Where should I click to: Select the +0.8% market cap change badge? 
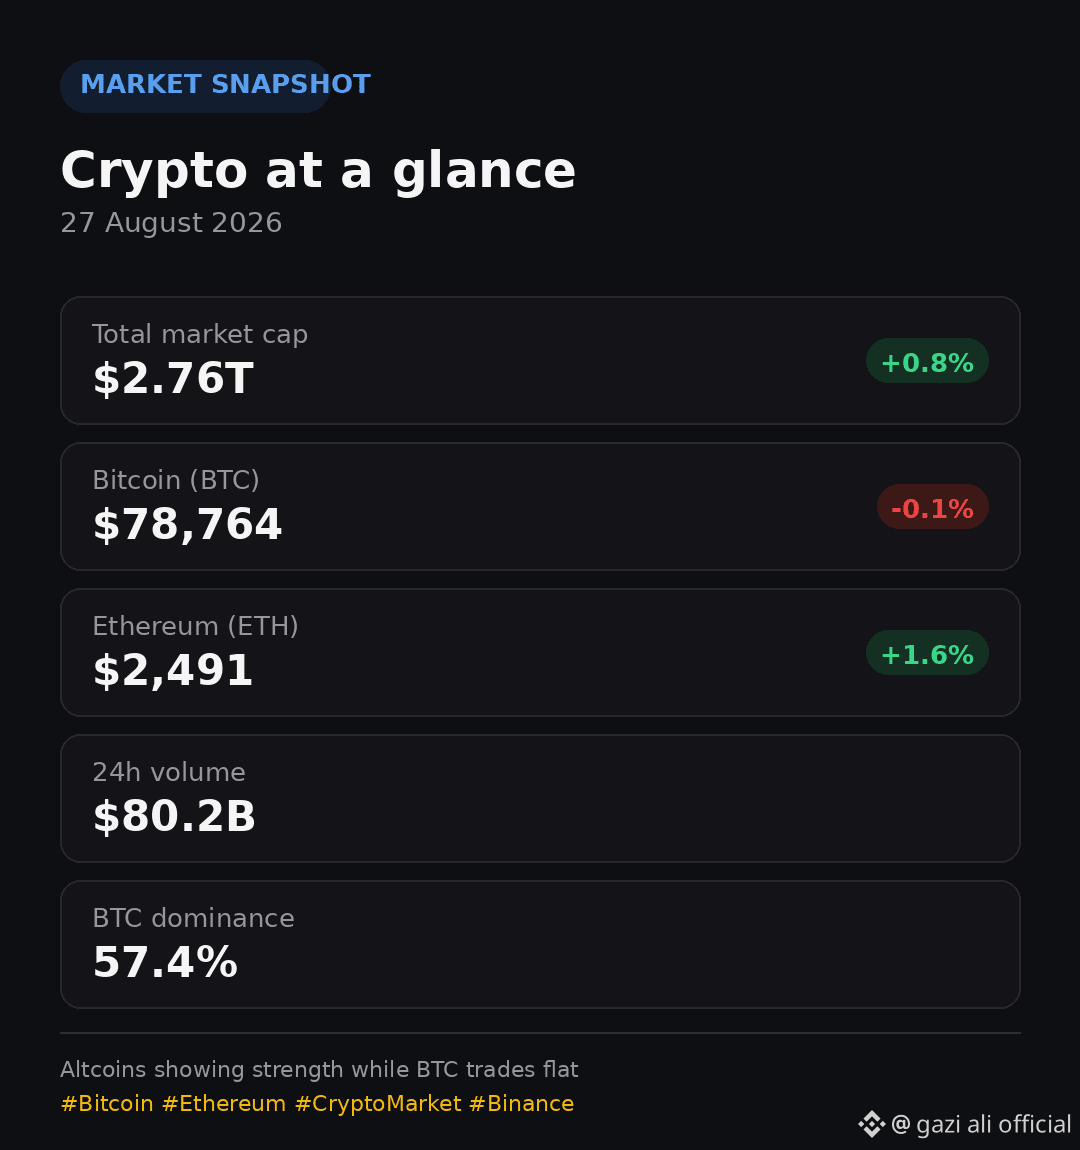[927, 361]
